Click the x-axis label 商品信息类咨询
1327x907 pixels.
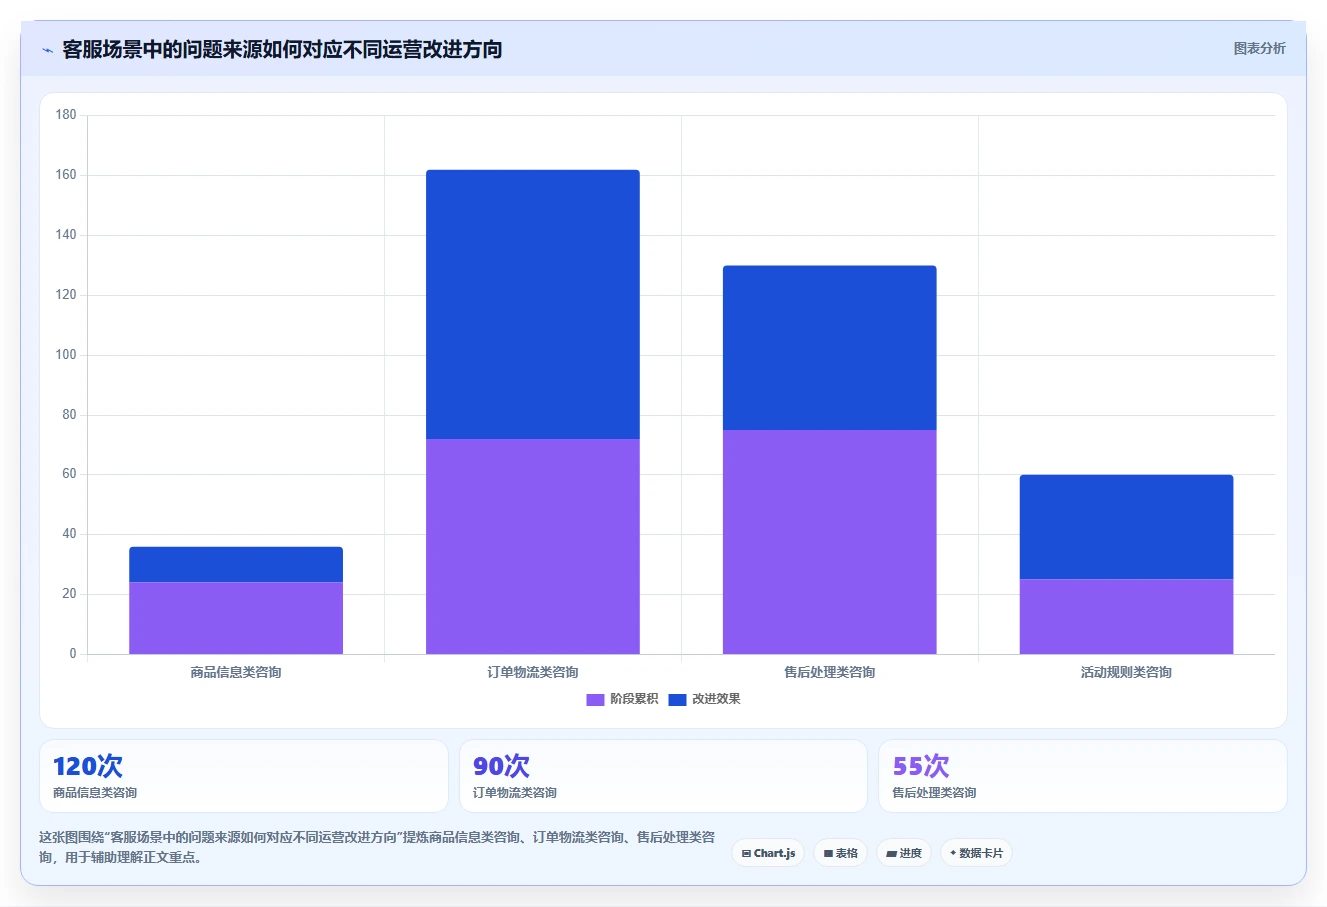[x=236, y=672]
